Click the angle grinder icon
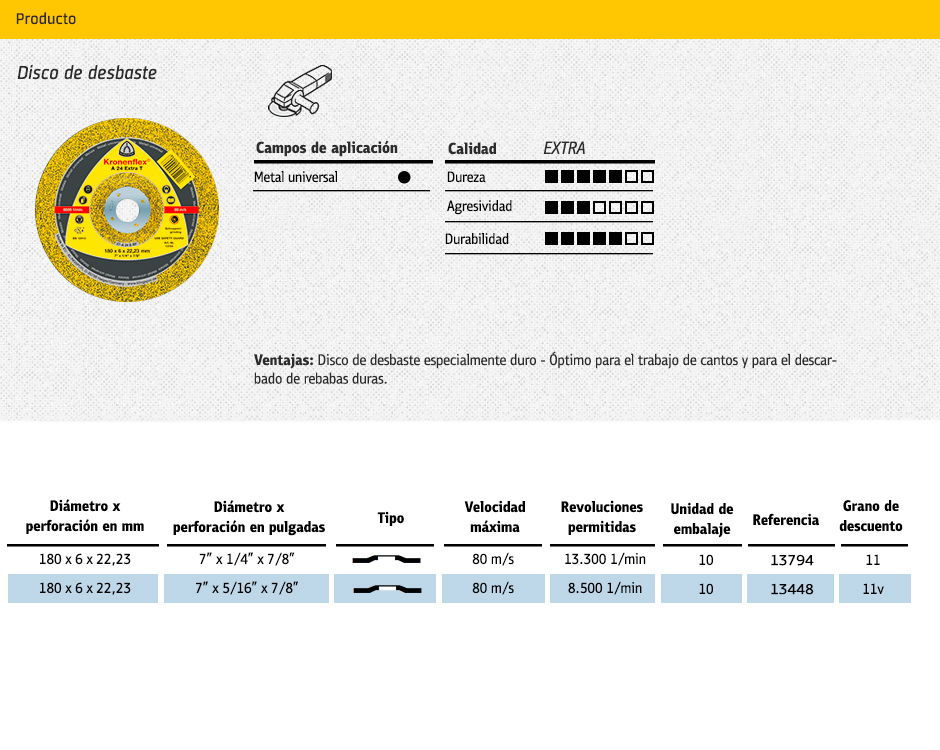Viewport: 940px width, 750px height. click(x=301, y=90)
